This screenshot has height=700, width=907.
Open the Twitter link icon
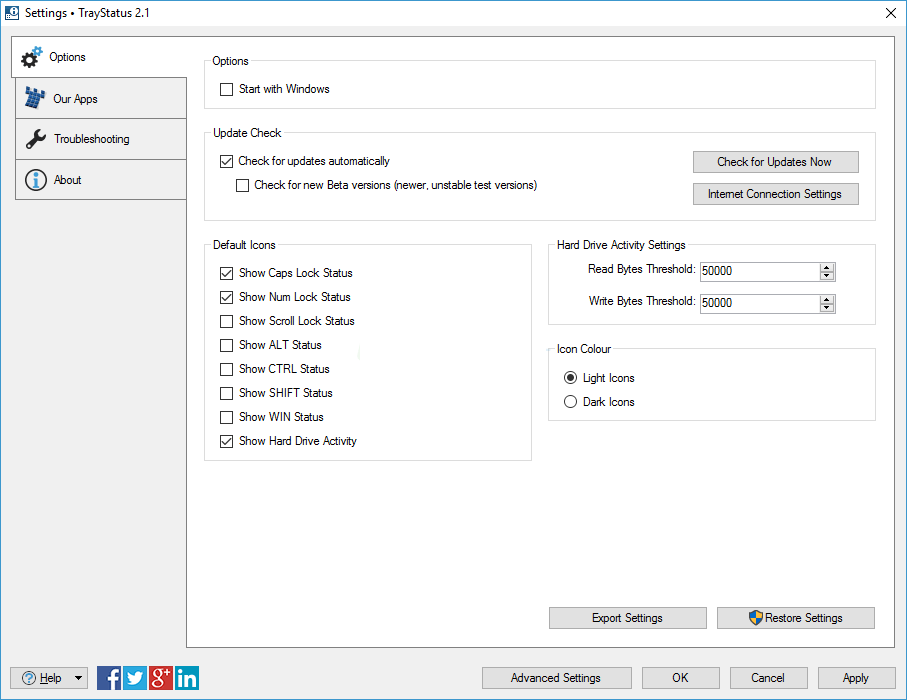tap(135, 678)
